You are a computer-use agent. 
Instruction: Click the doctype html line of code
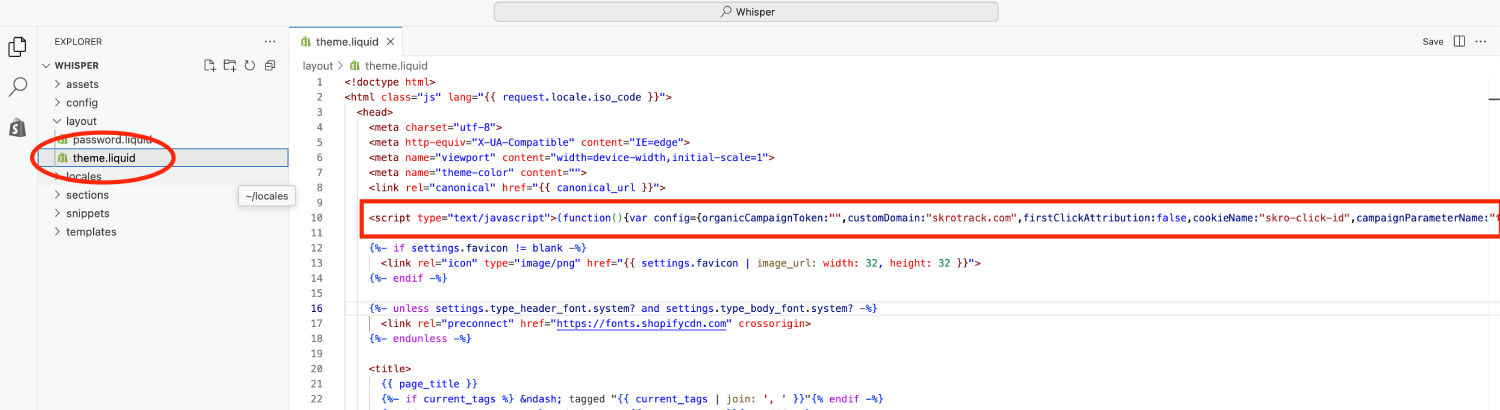[390, 82]
